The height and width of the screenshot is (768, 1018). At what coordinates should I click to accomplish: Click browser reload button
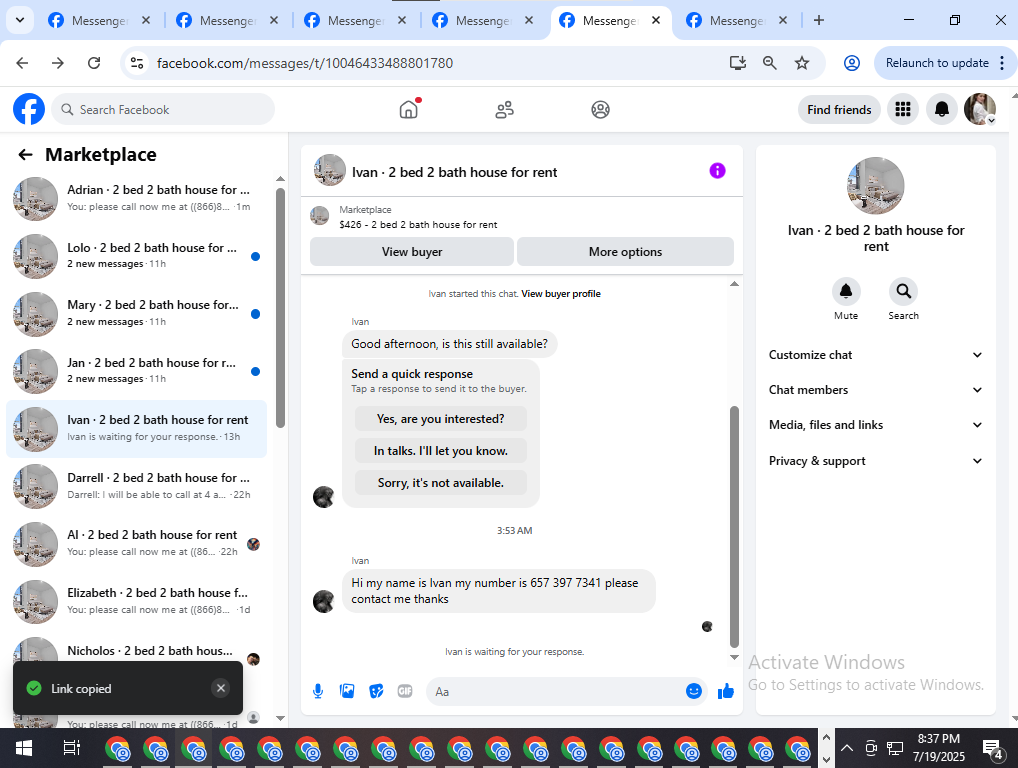(x=94, y=63)
